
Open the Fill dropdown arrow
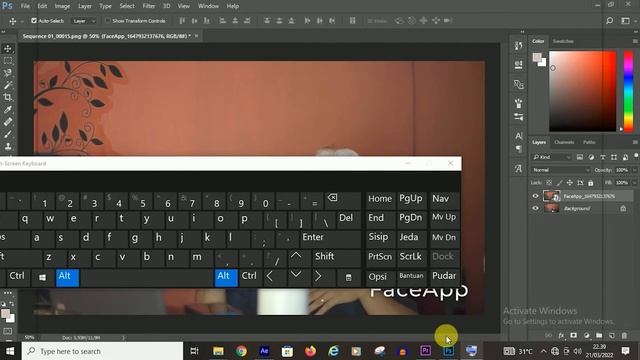pos(635,183)
